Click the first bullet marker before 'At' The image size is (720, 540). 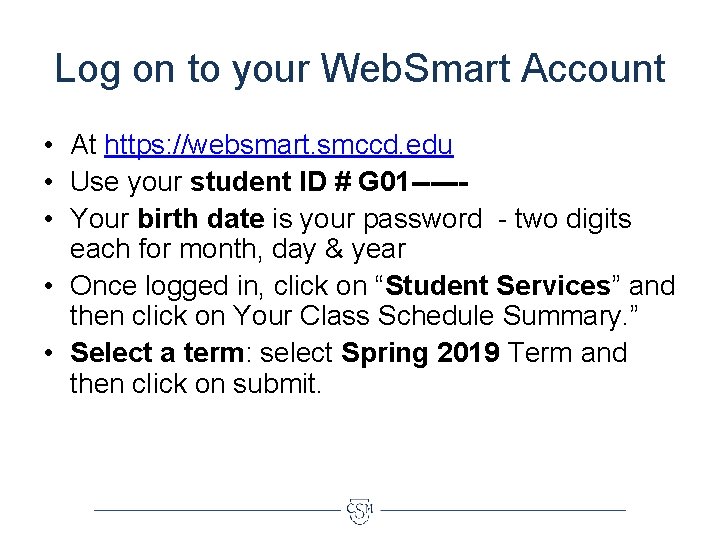coord(49,146)
